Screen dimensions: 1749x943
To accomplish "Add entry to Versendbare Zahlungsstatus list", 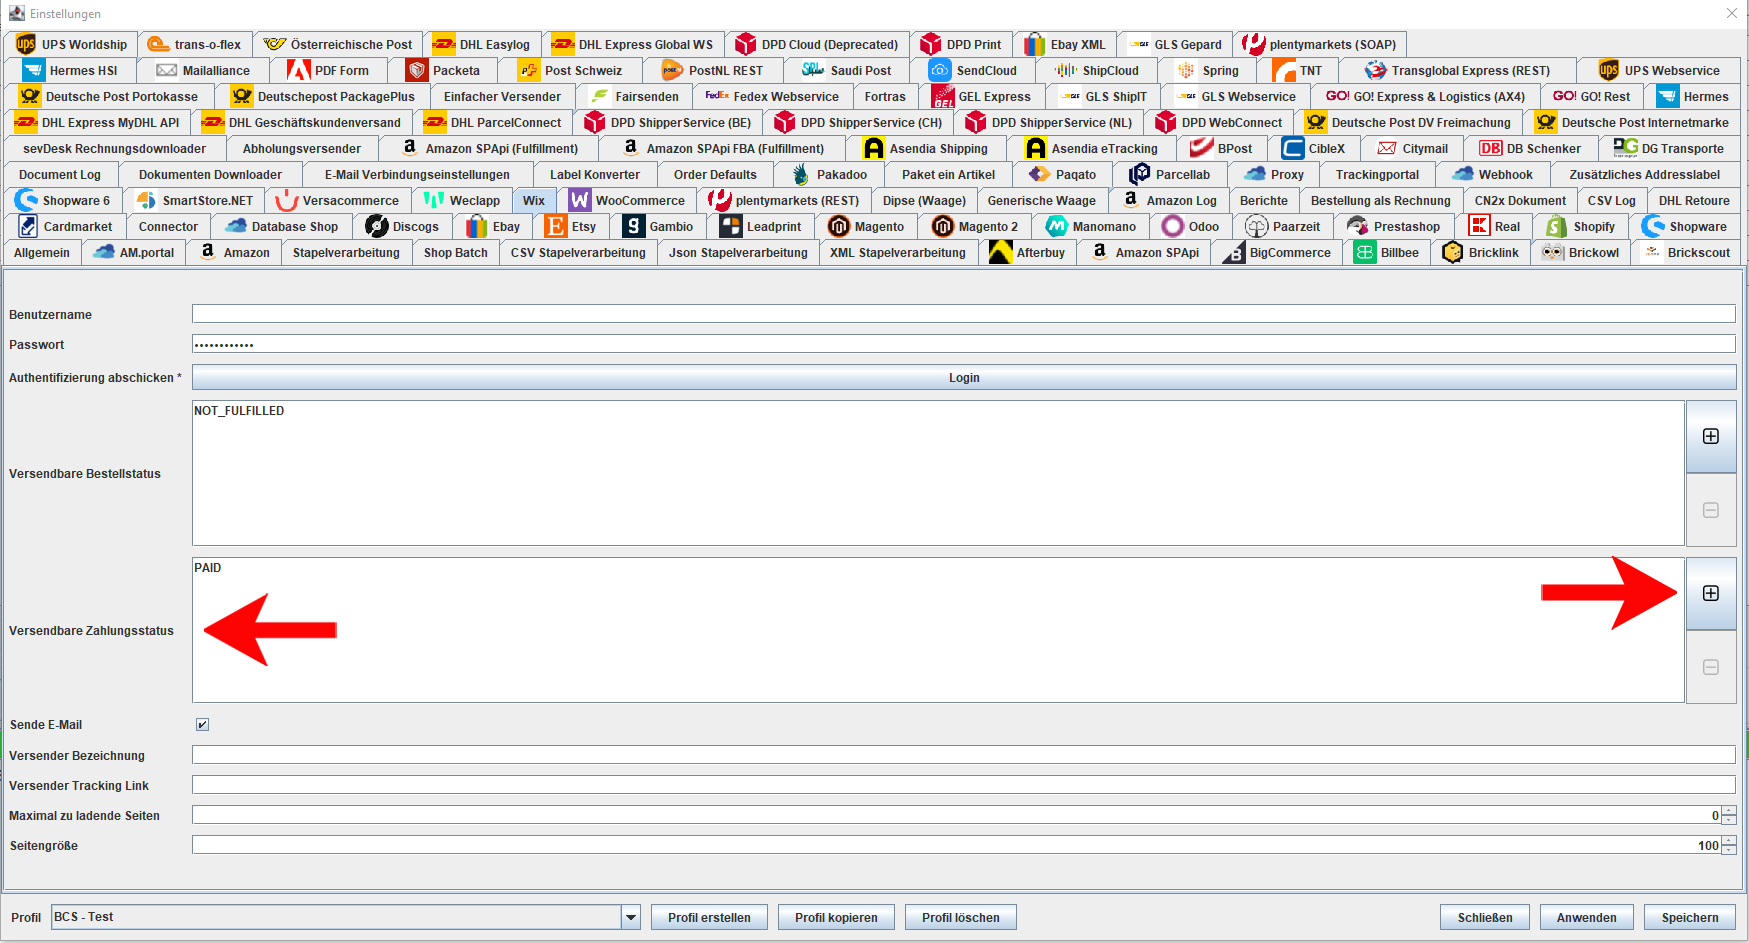I will [1711, 593].
